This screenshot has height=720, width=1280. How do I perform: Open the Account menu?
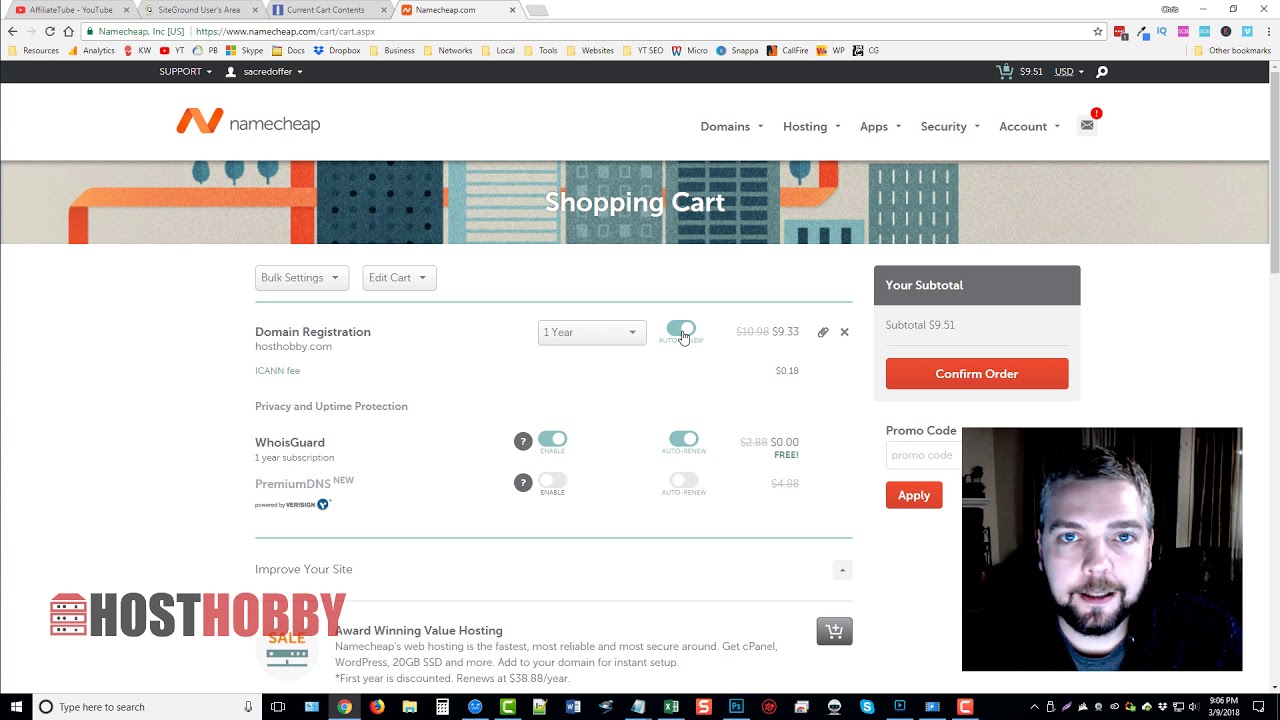[x=1029, y=127]
